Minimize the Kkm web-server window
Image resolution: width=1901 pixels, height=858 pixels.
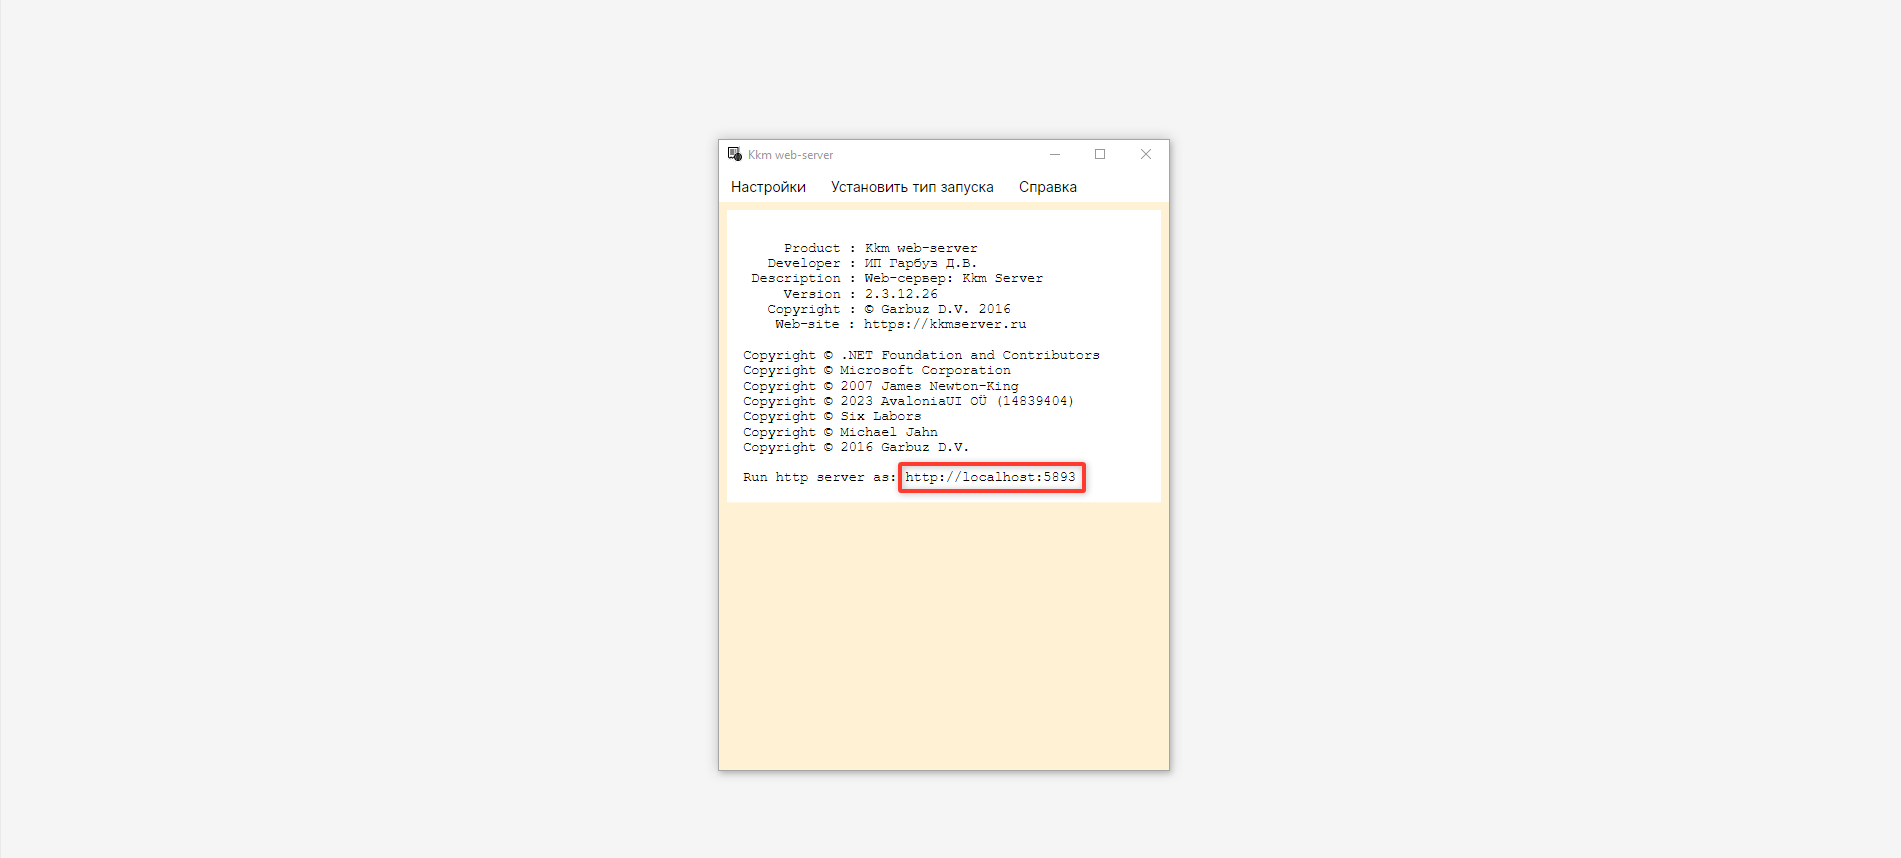tap(1054, 154)
